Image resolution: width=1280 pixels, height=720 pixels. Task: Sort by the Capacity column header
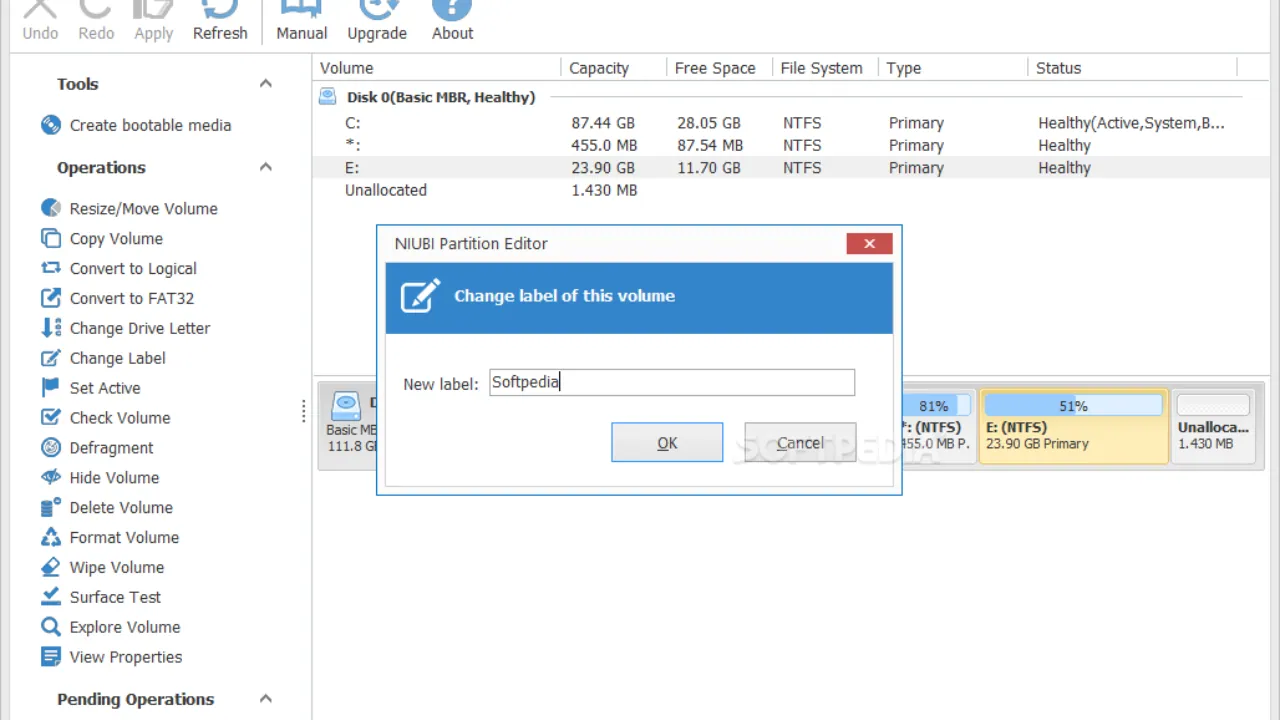[614, 68]
